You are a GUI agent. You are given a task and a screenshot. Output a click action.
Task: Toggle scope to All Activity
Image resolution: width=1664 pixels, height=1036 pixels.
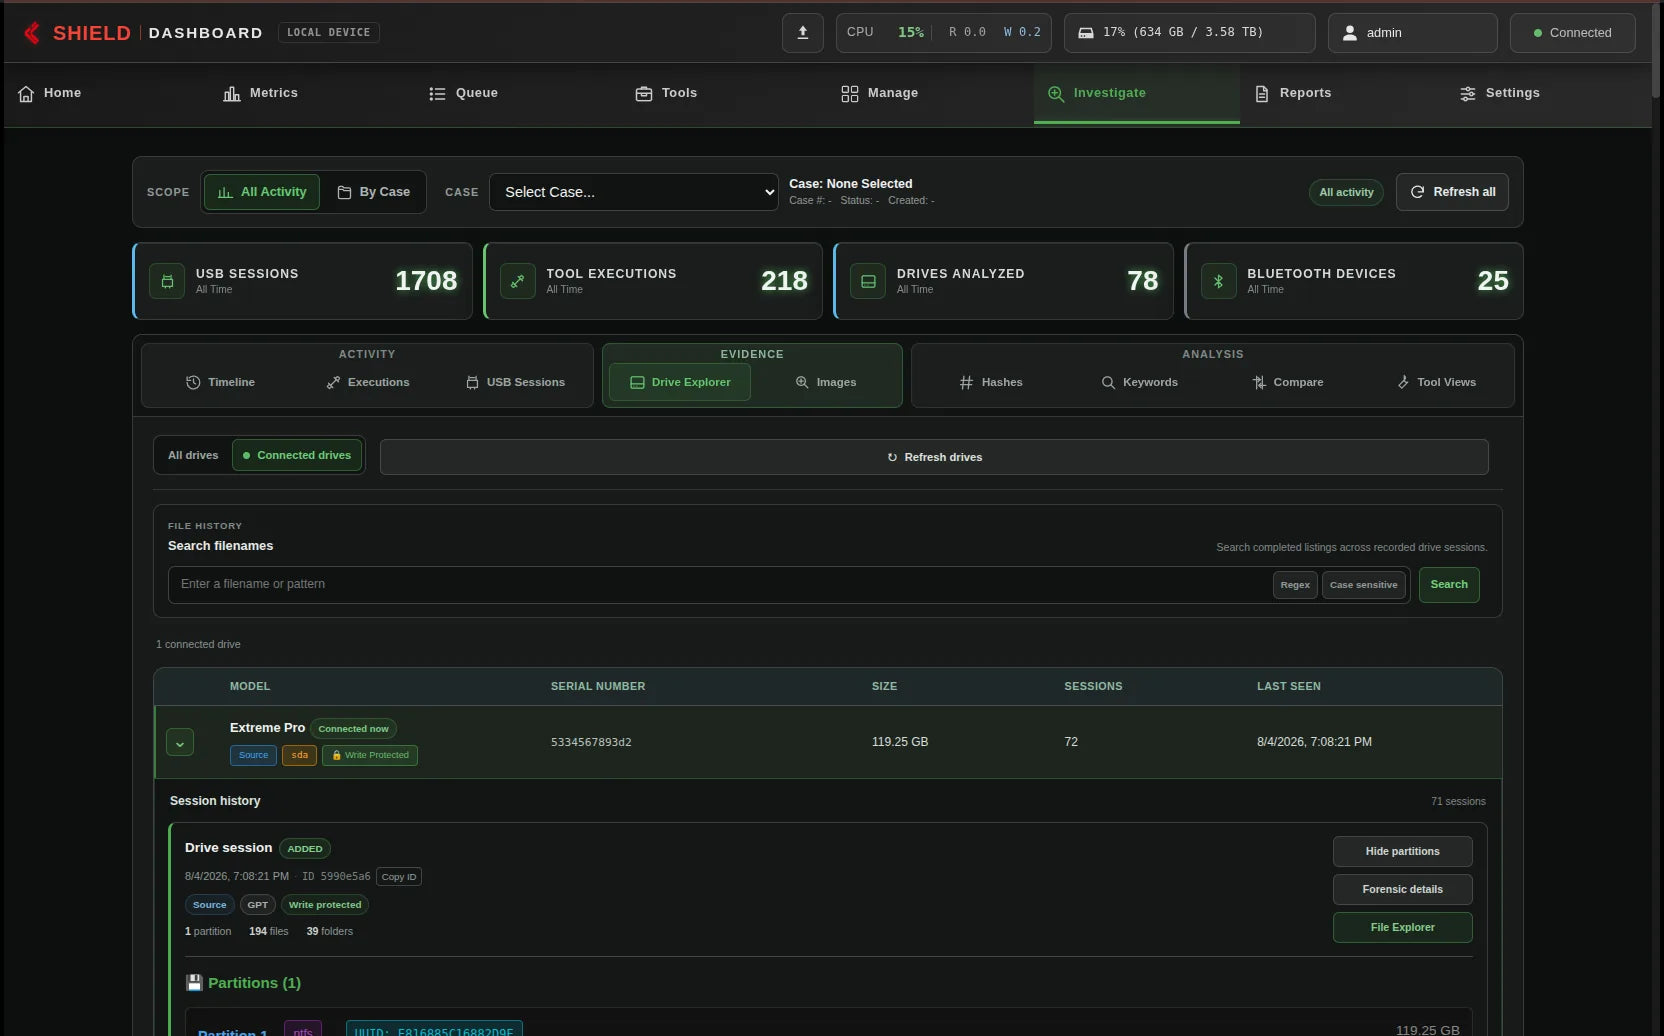click(x=262, y=192)
